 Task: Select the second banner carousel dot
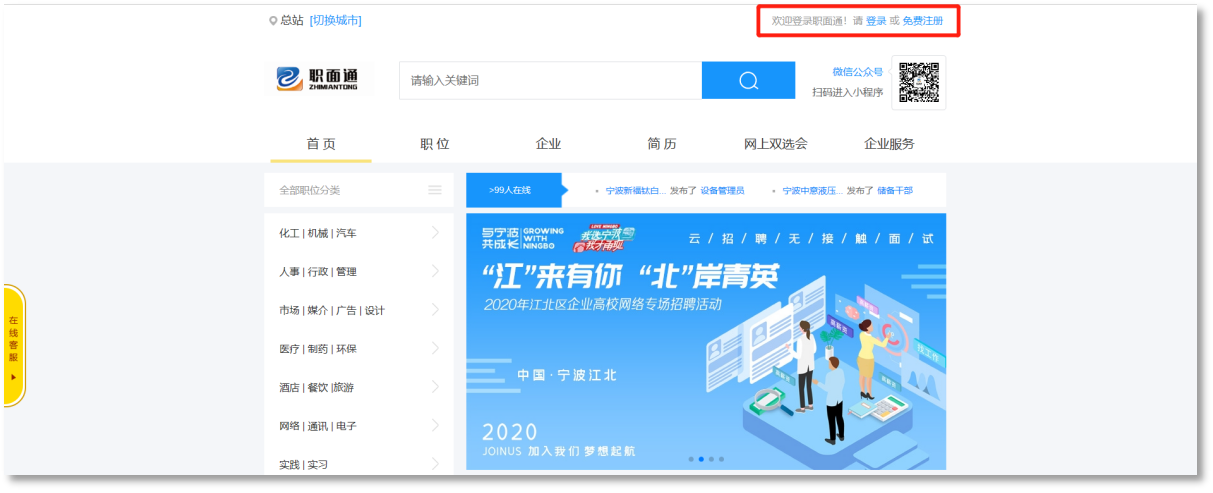click(701, 459)
